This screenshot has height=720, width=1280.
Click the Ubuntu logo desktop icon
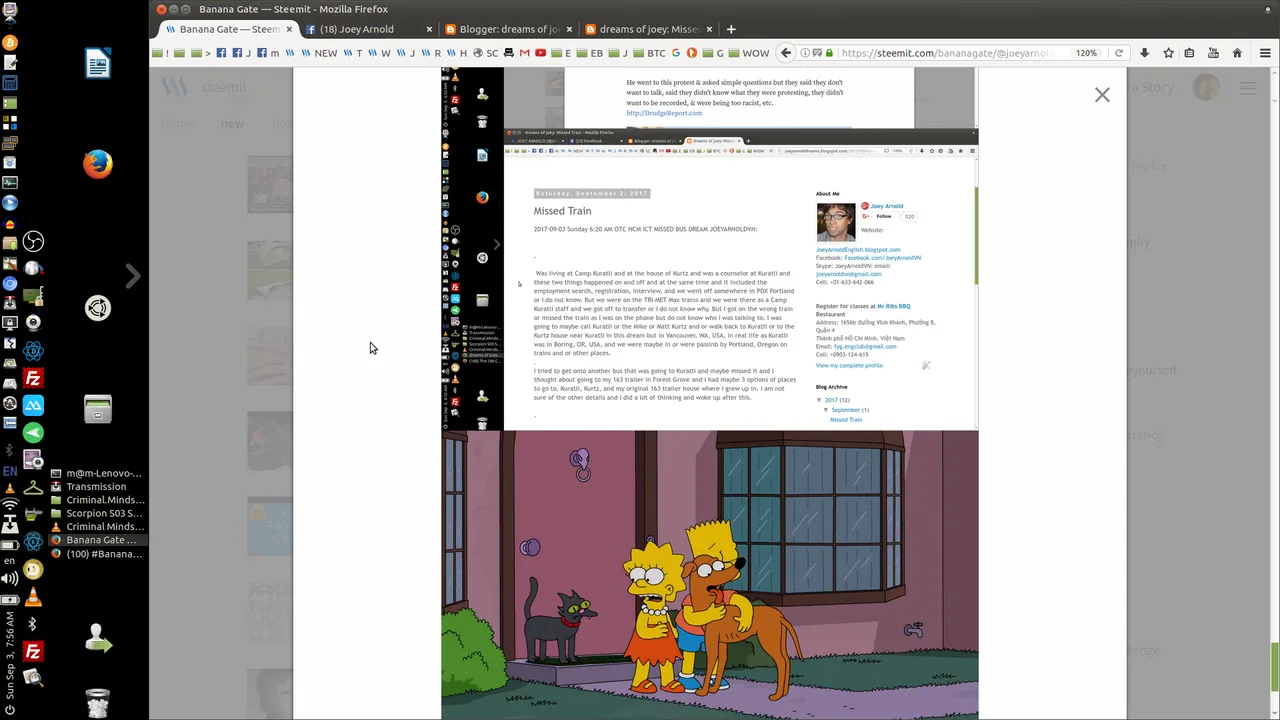pyautogui.click(x=98, y=308)
